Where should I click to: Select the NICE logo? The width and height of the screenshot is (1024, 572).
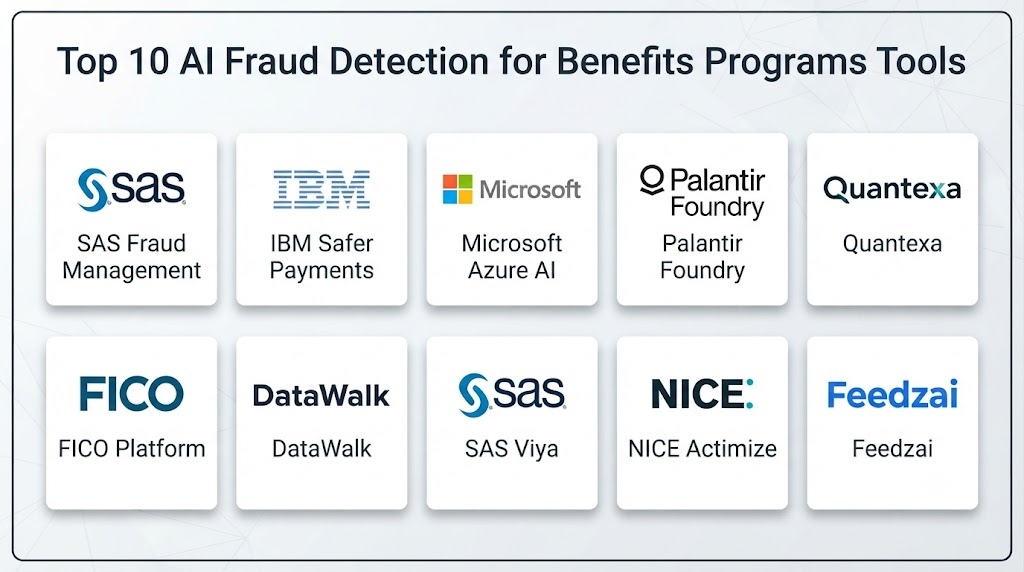pos(702,394)
